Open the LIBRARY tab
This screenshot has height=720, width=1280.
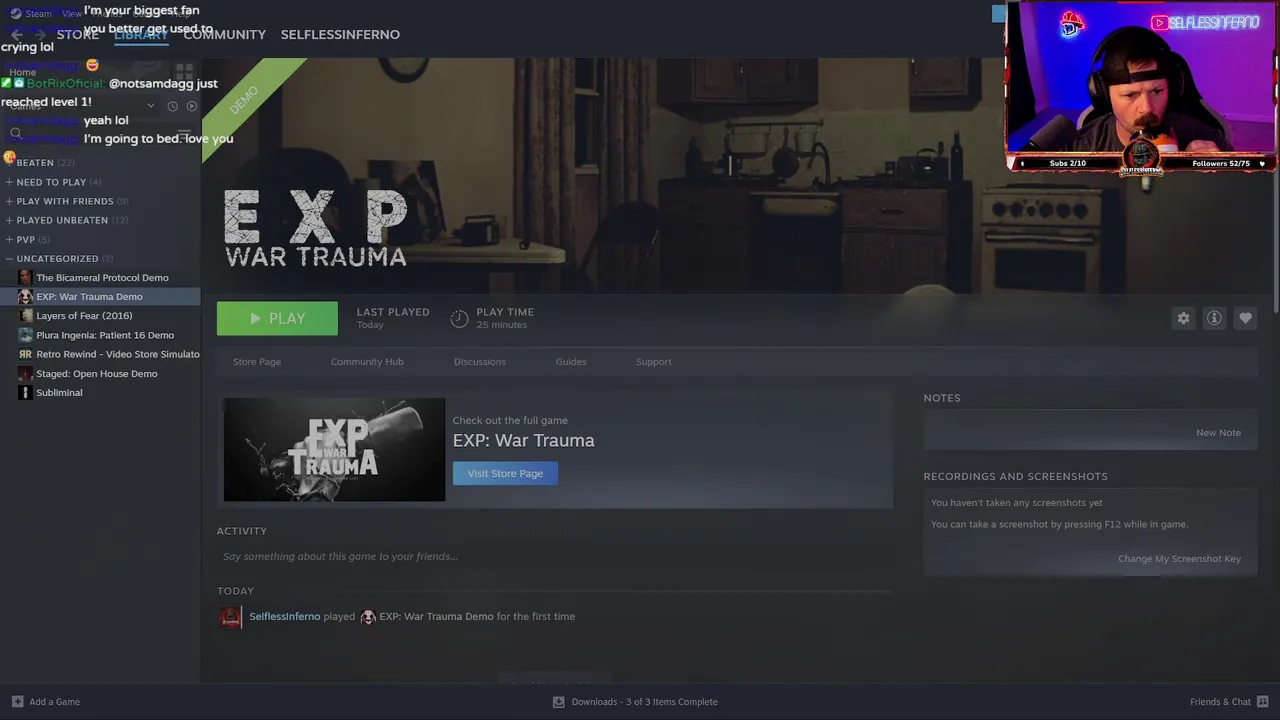click(141, 34)
